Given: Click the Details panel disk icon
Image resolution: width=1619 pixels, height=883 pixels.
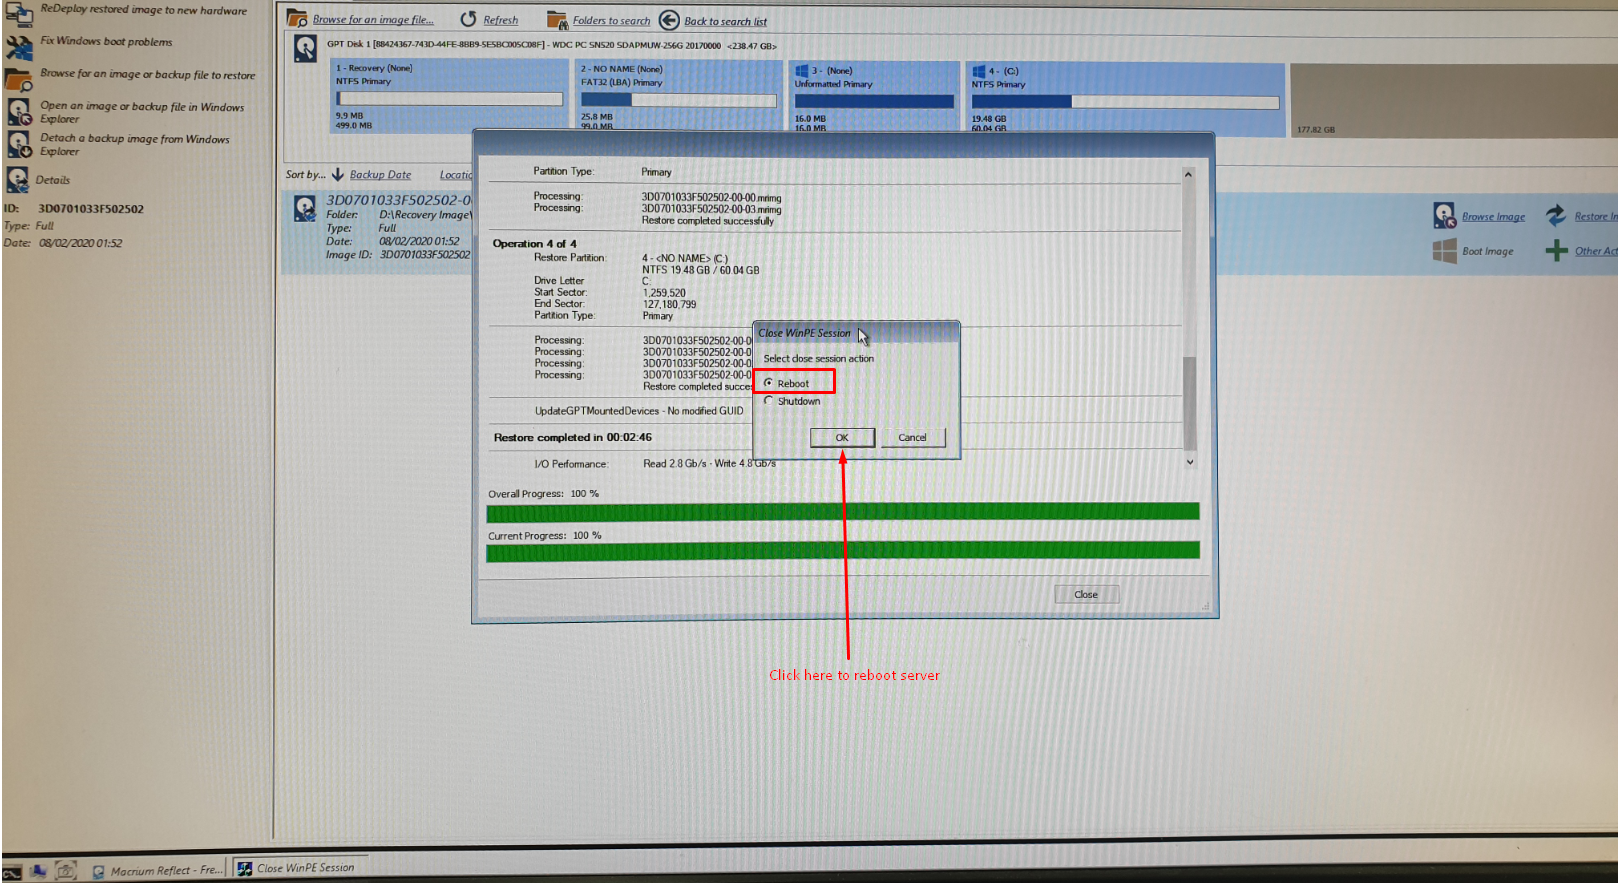Looking at the screenshot, I should click(18, 180).
